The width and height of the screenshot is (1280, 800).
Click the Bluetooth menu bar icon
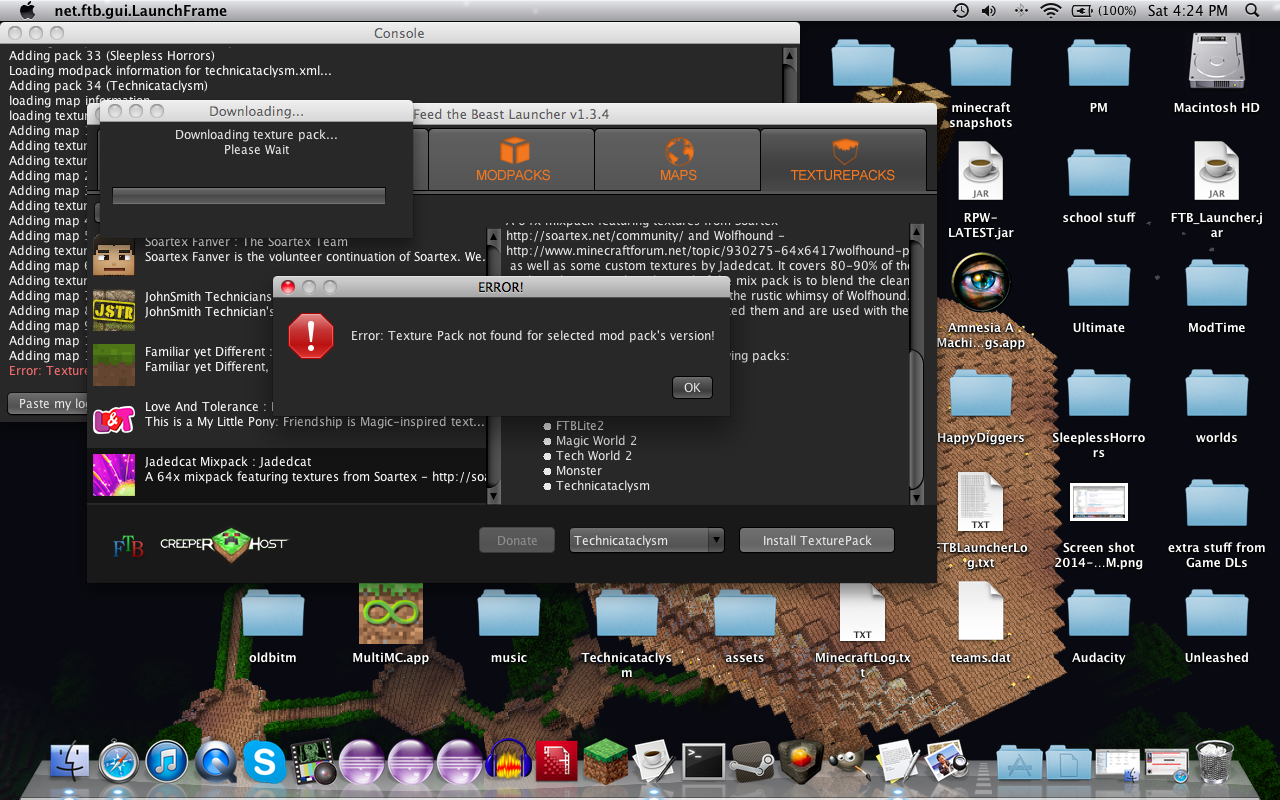pyautogui.click(x=1020, y=11)
